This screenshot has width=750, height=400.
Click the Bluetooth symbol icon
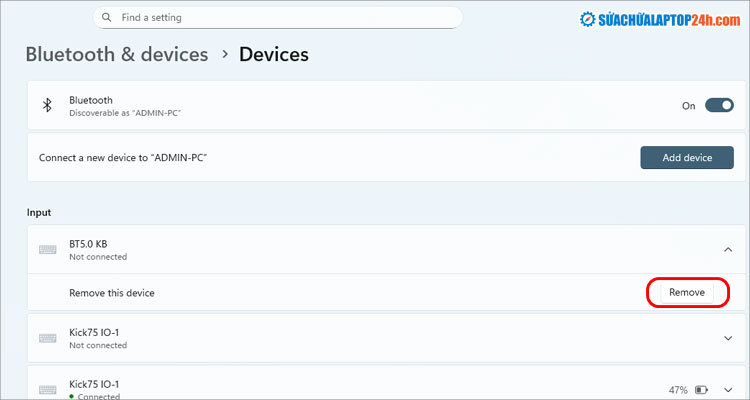pos(46,106)
